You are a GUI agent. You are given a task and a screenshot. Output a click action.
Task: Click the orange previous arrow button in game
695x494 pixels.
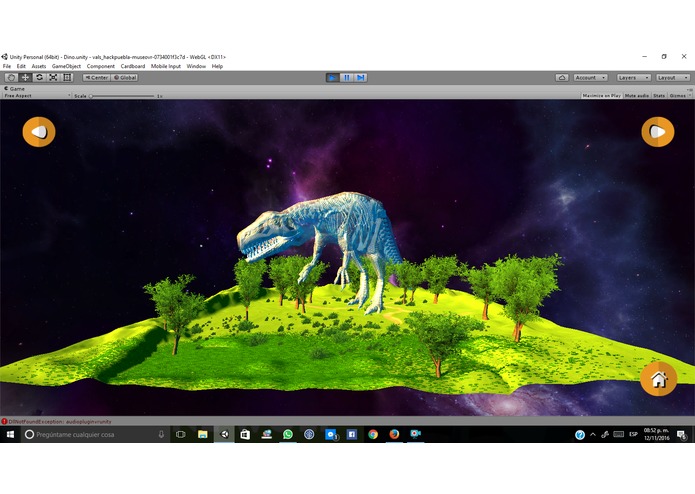pos(39,132)
